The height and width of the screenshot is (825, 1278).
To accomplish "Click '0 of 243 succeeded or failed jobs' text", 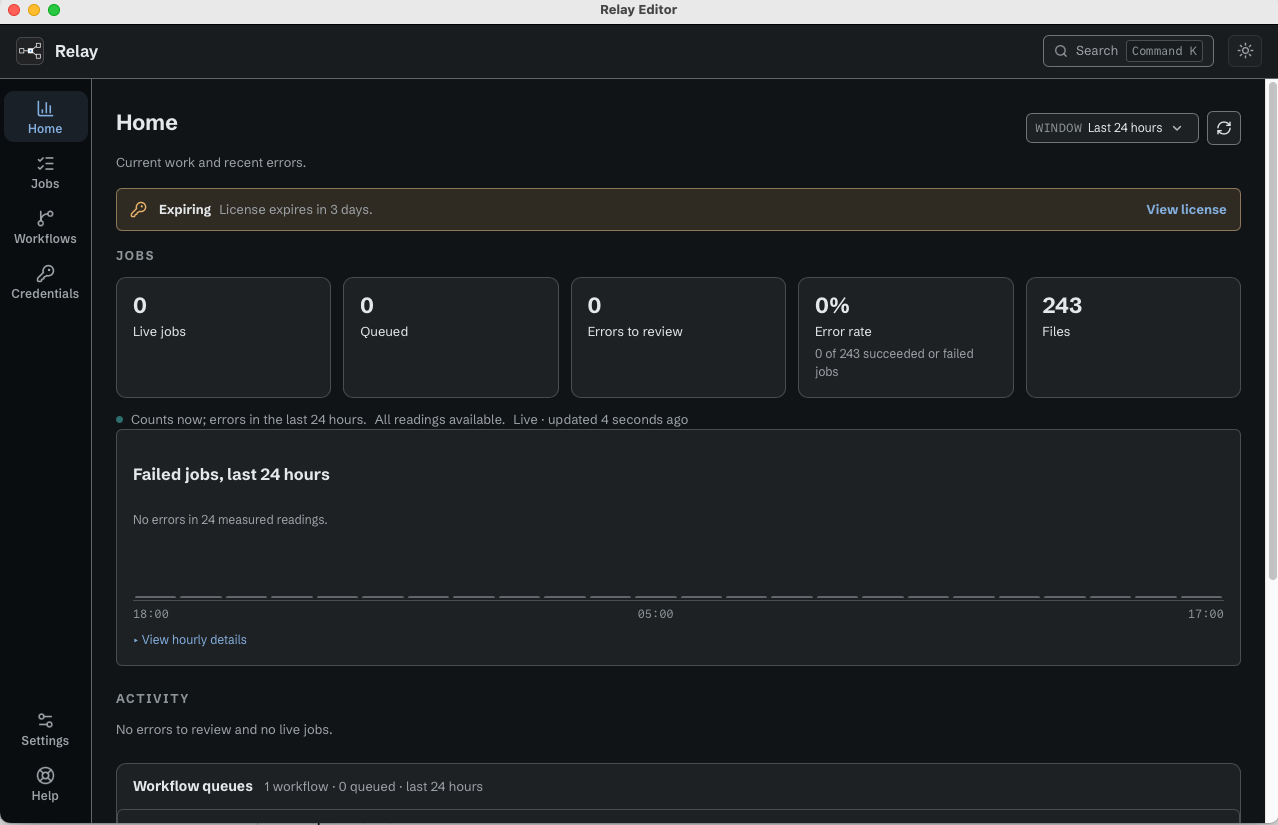I will tap(894, 362).
